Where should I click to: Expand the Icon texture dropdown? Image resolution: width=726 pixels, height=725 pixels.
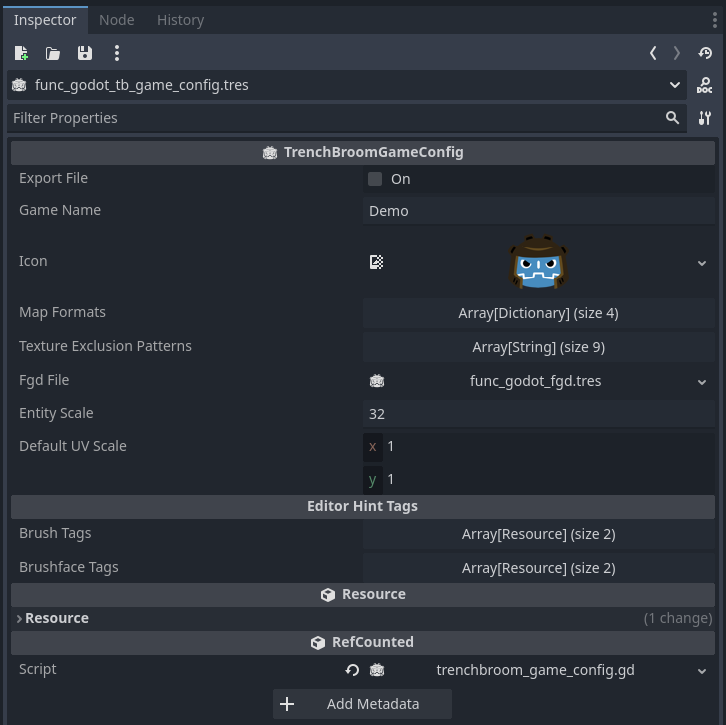click(701, 263)
